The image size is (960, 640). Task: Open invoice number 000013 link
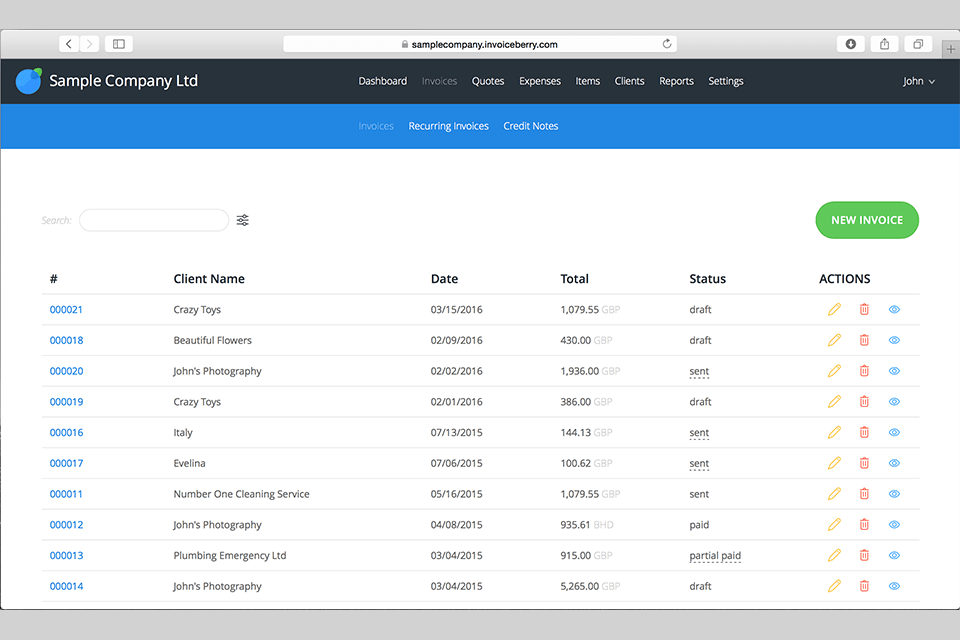tap(66, 555)
